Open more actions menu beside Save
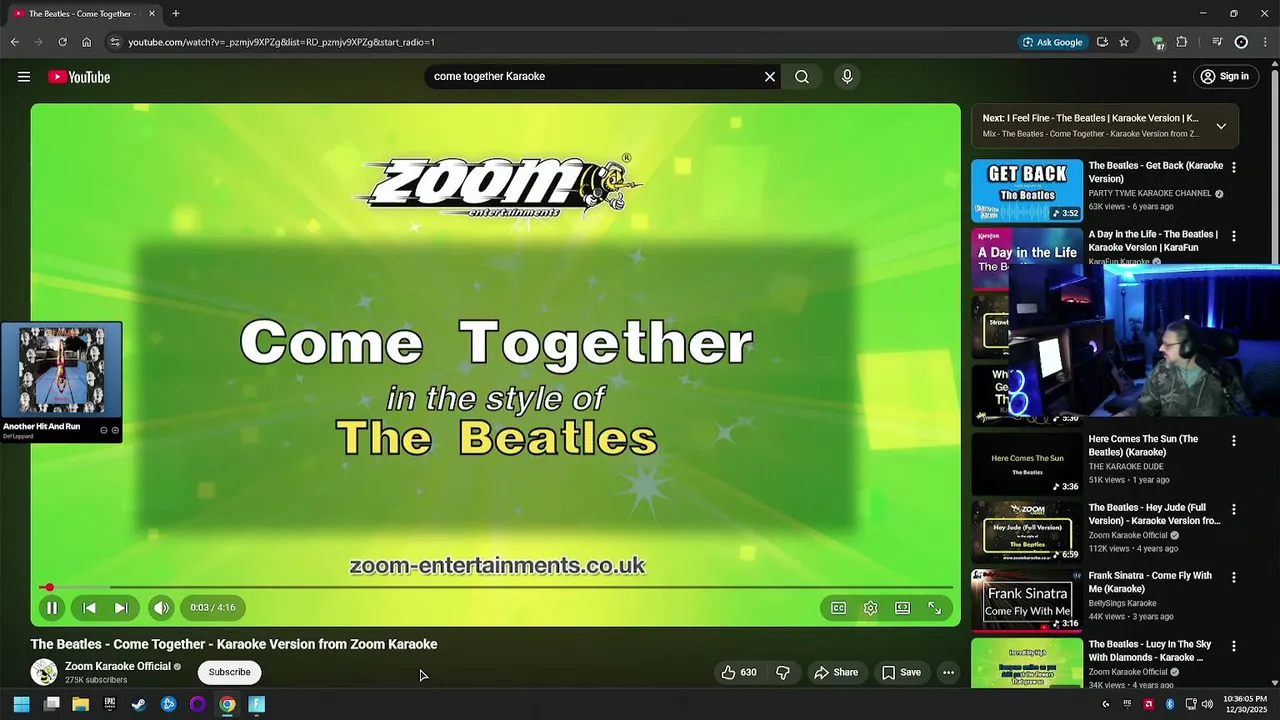Viewport: 1280px width, 720px height. [948, 672]
